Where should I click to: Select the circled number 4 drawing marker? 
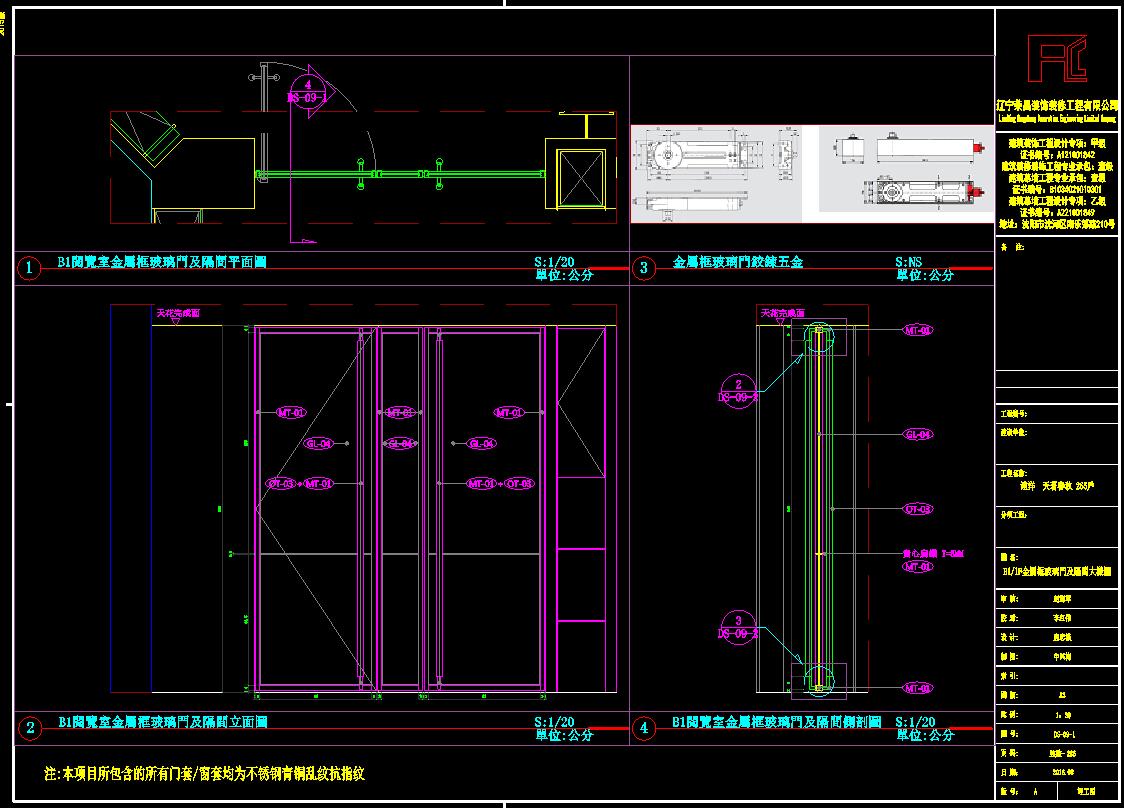coord(644,728)
